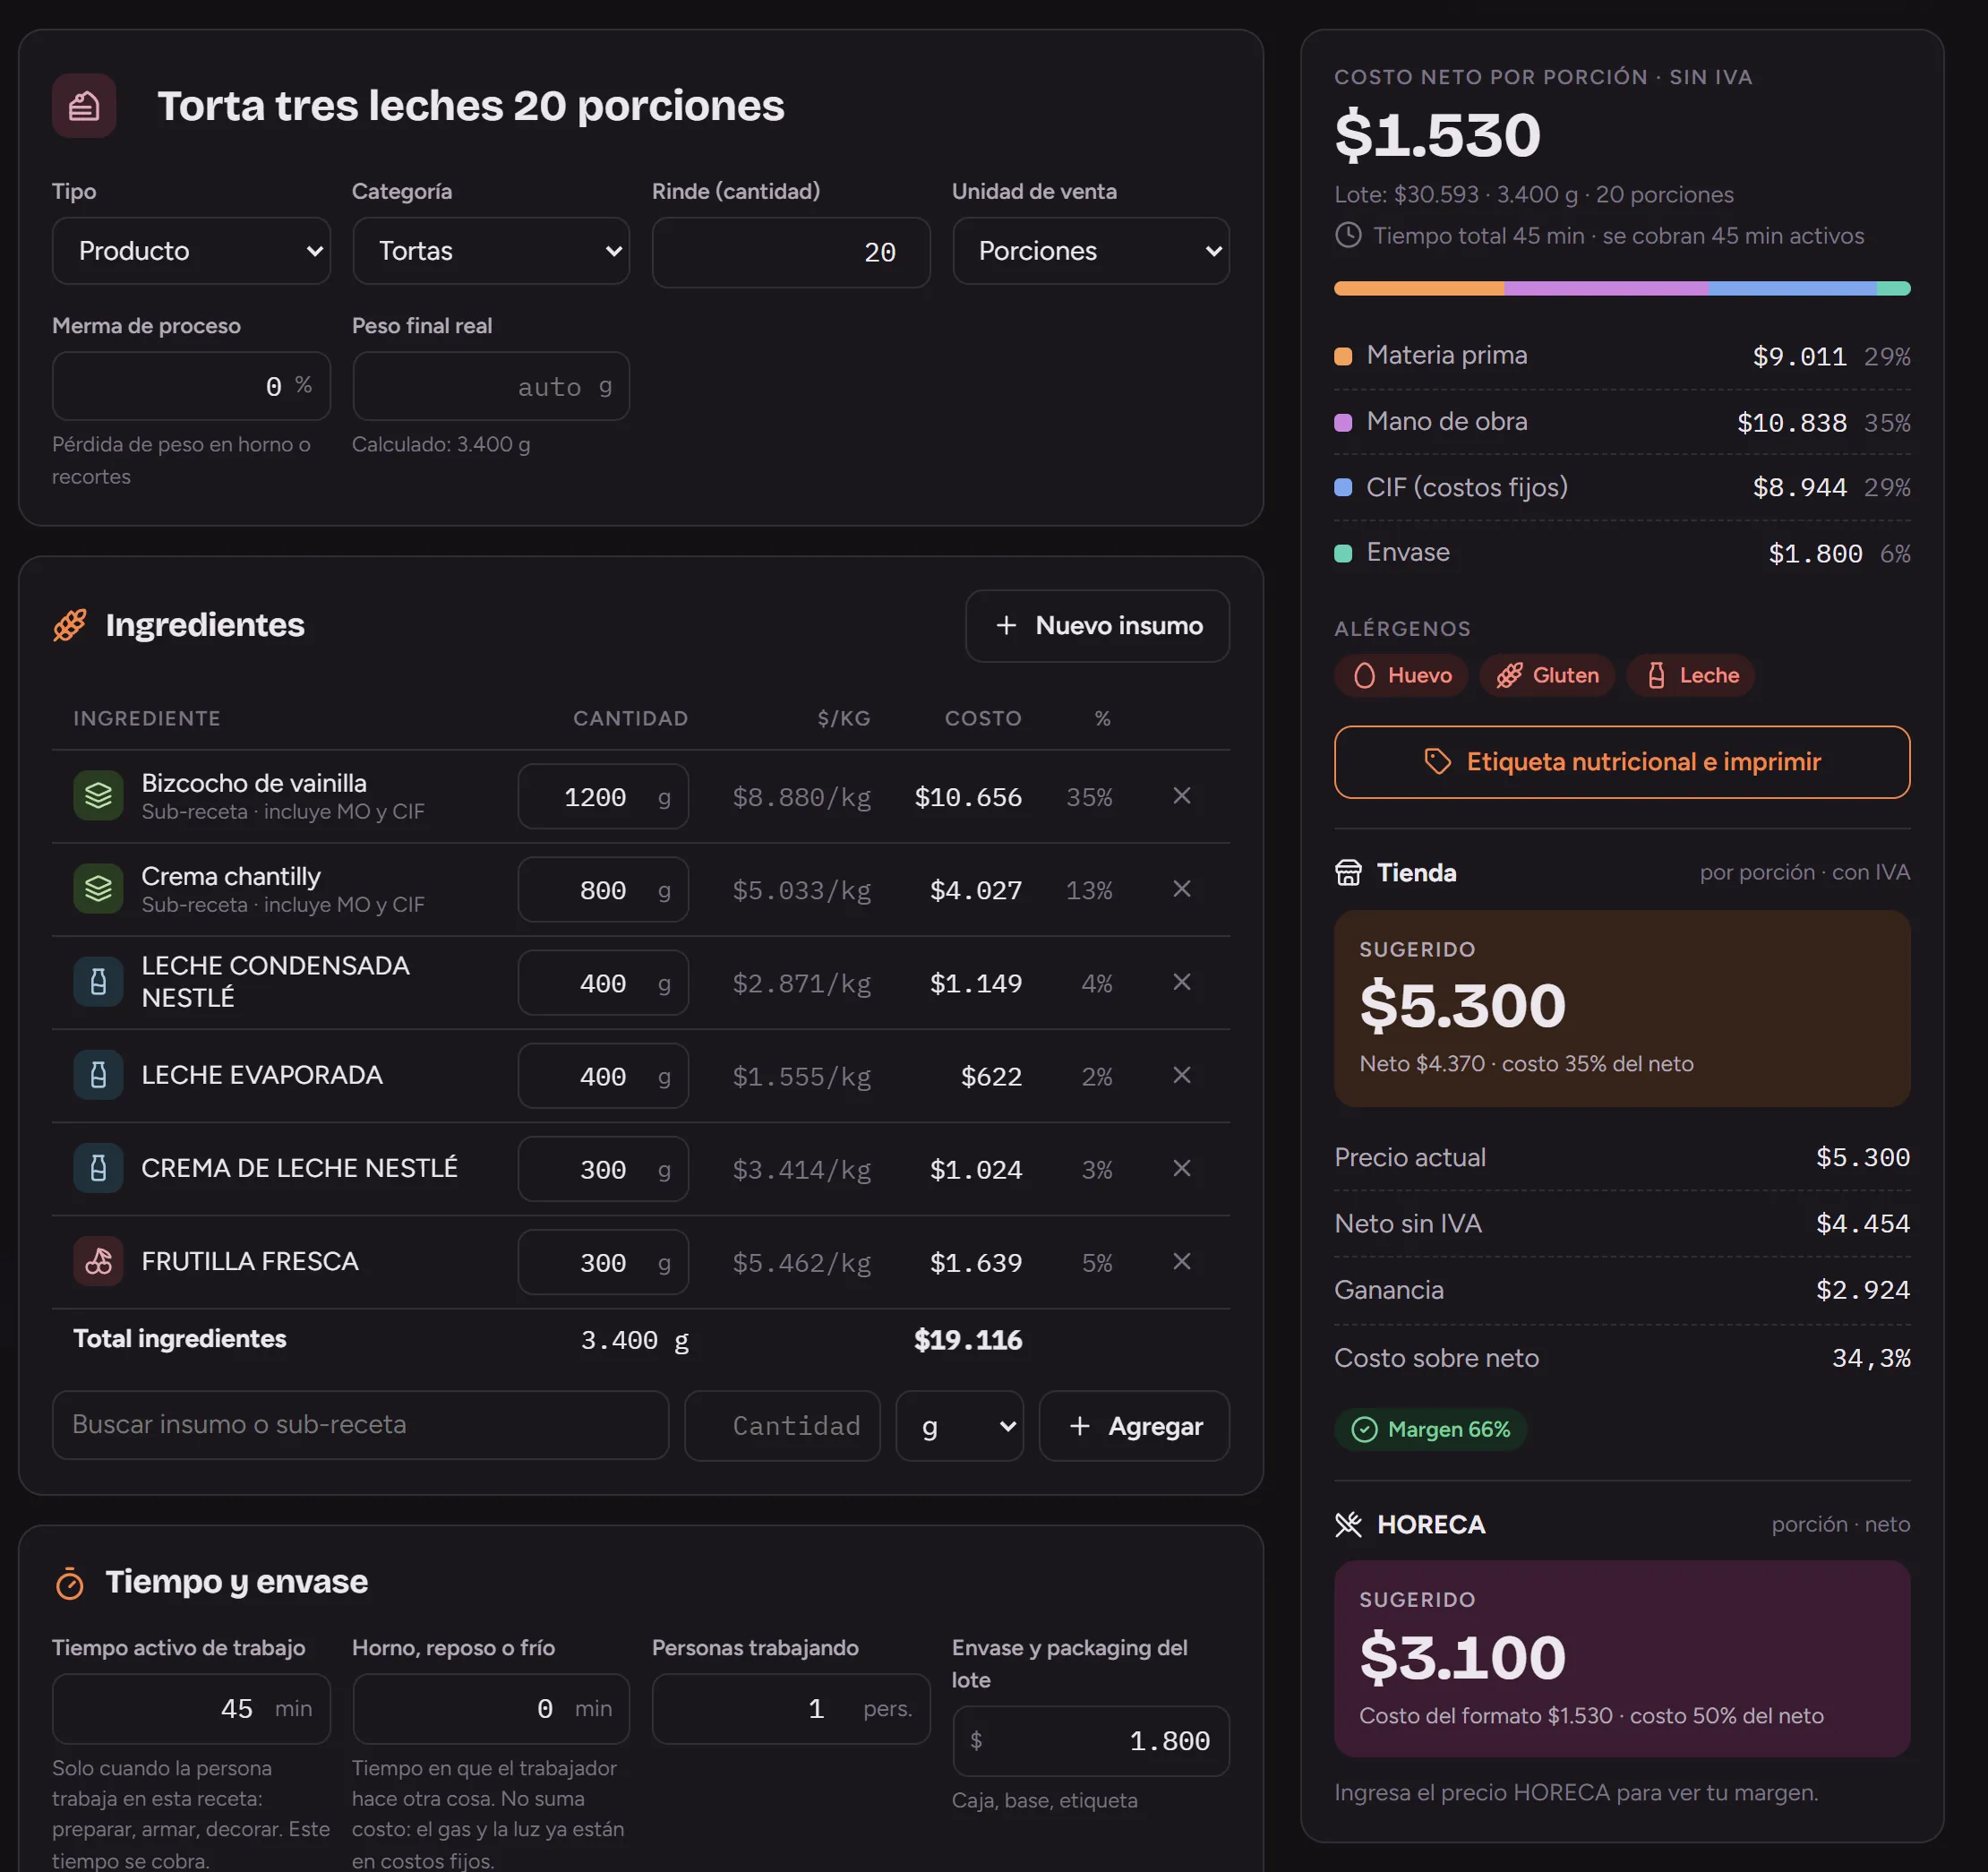Click the LECHE EVAPORADA bottle icon
This screenshot has width=1988, height=1872.
(x=98, y=1075)
